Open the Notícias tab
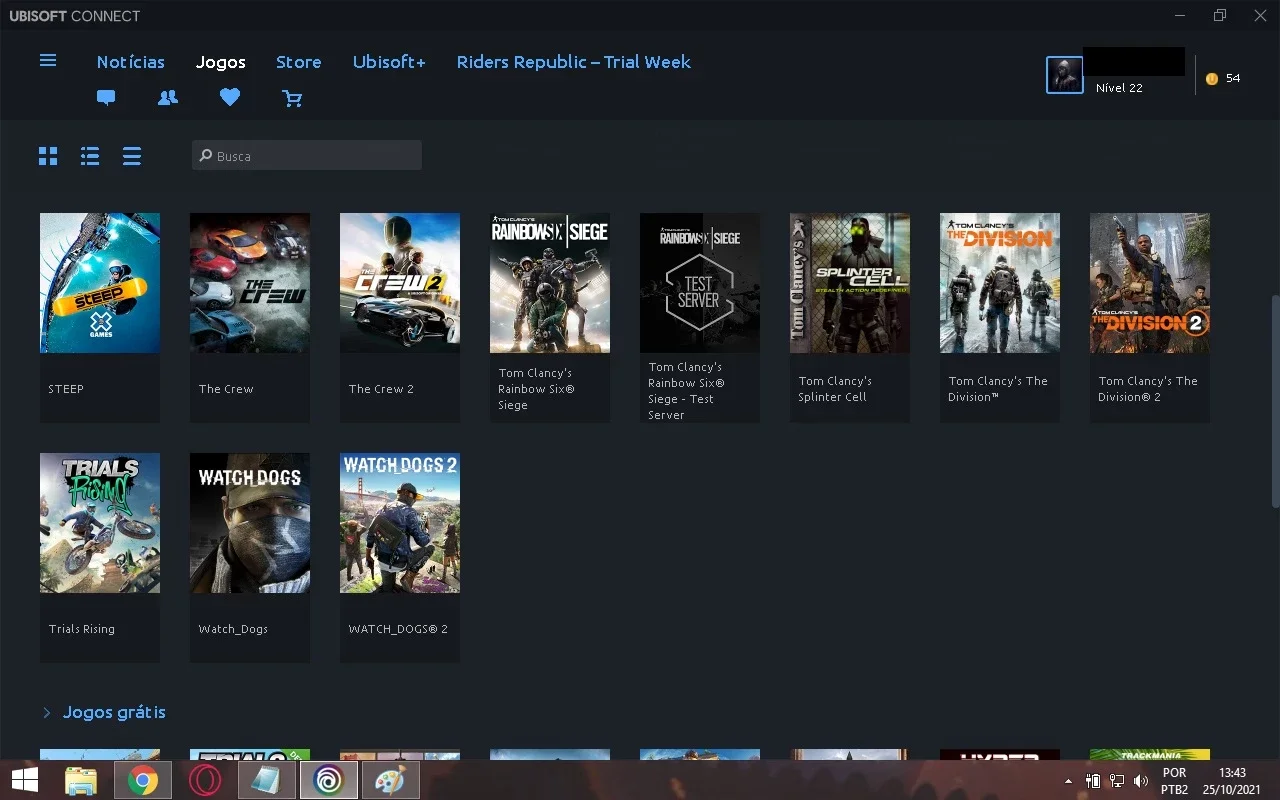The height and width of the screenshot is (800, 1280). [131, 62]
